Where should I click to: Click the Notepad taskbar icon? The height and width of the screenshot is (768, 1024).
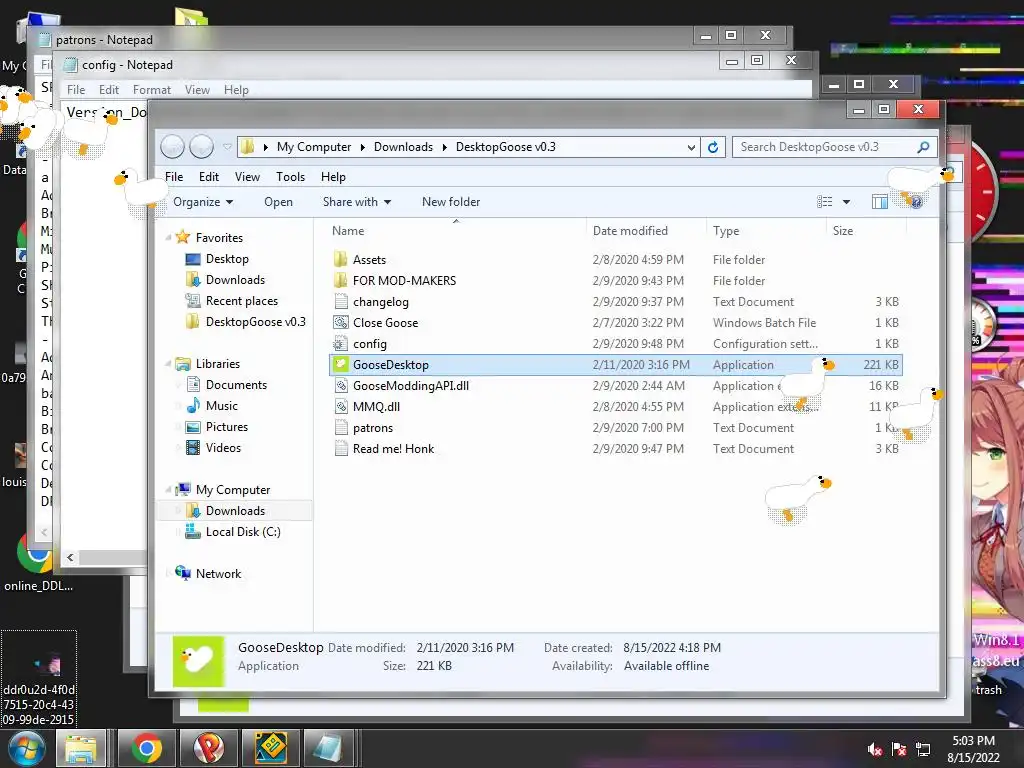(x=328, y=748)
